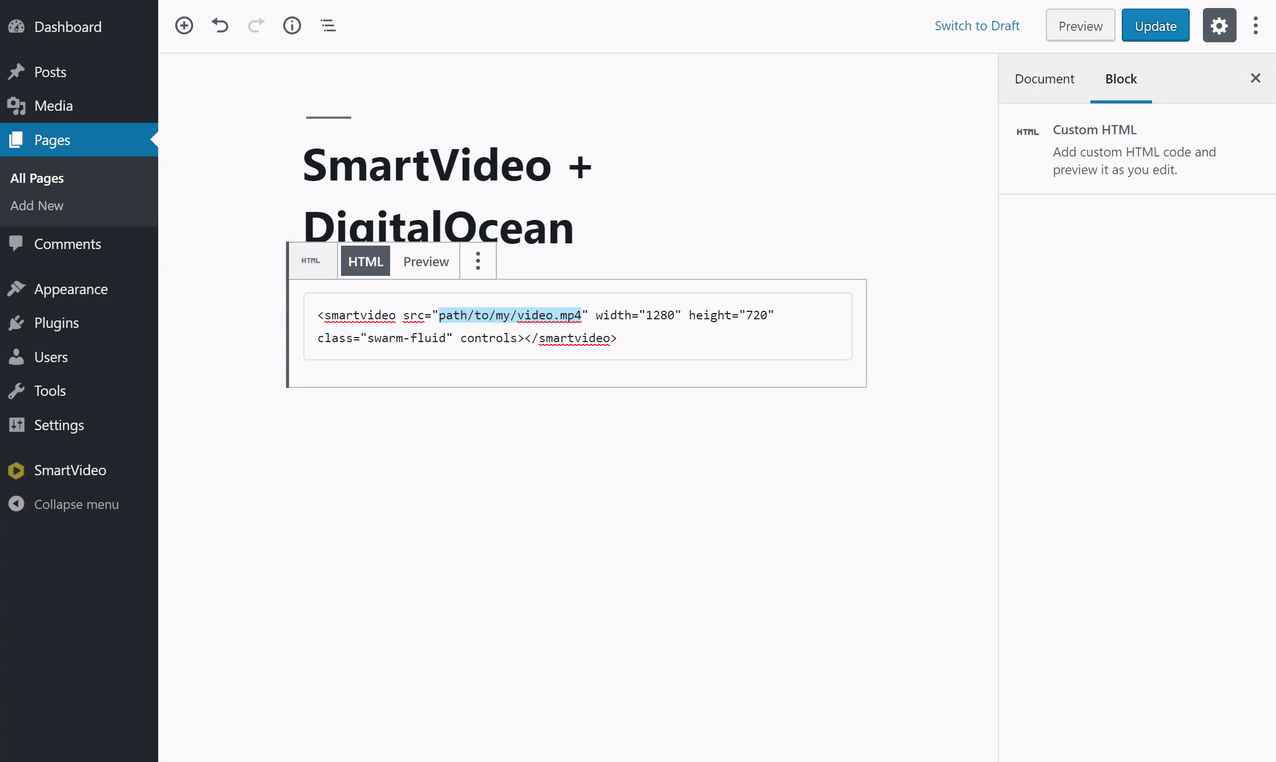
Task: Click the highlighted path/to/my/video.mp4 text
Action: pos(510,315)
